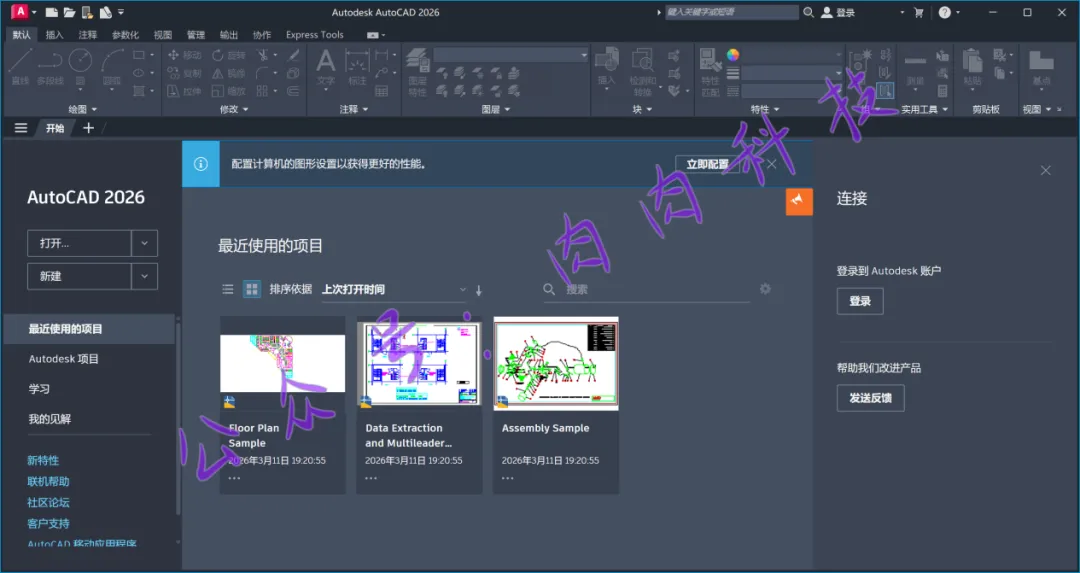The image size is (1080, 573).
Task: Open the 联机帮助 link
Action: tap(48, 481)
